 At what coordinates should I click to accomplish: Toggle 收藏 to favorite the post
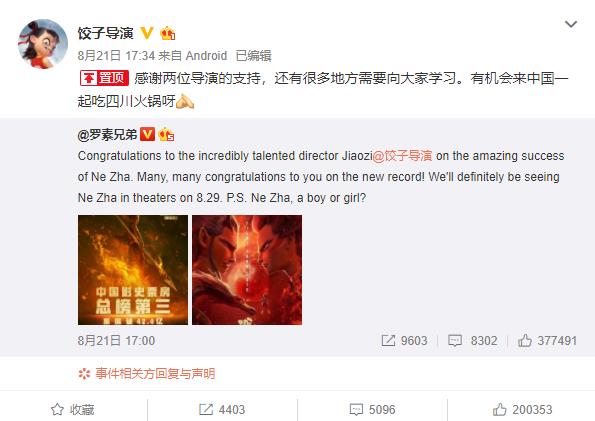(x=73, y=410)
